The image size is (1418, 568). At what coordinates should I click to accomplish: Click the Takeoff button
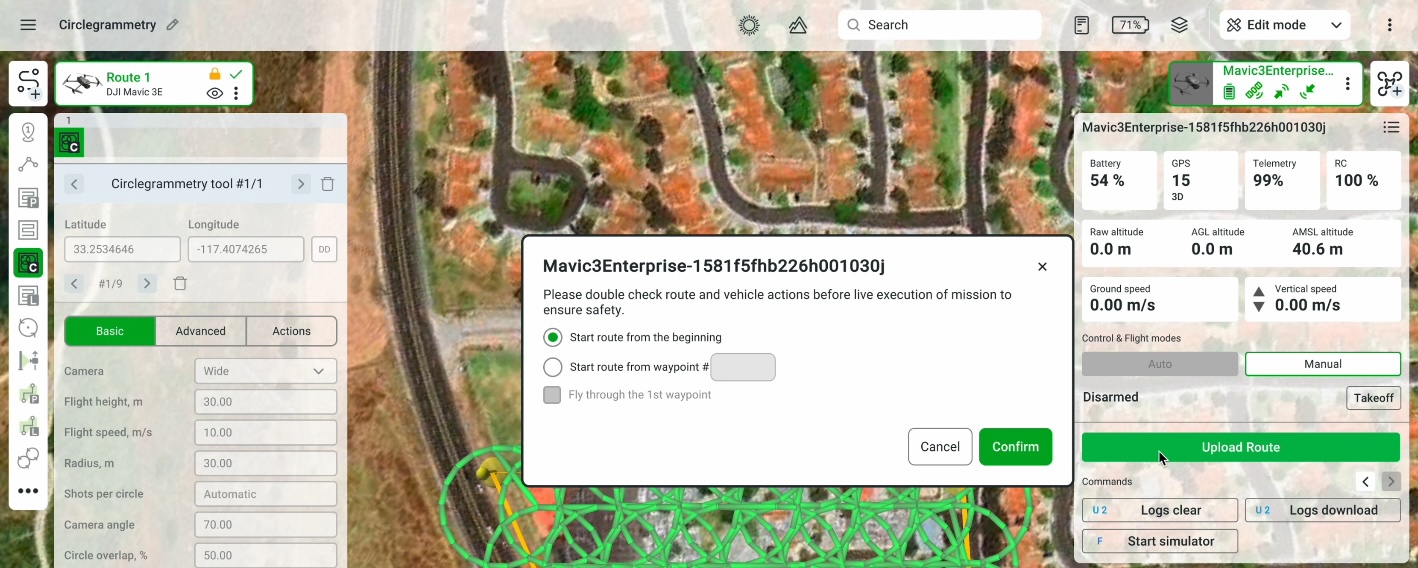tap(1374, 398)
